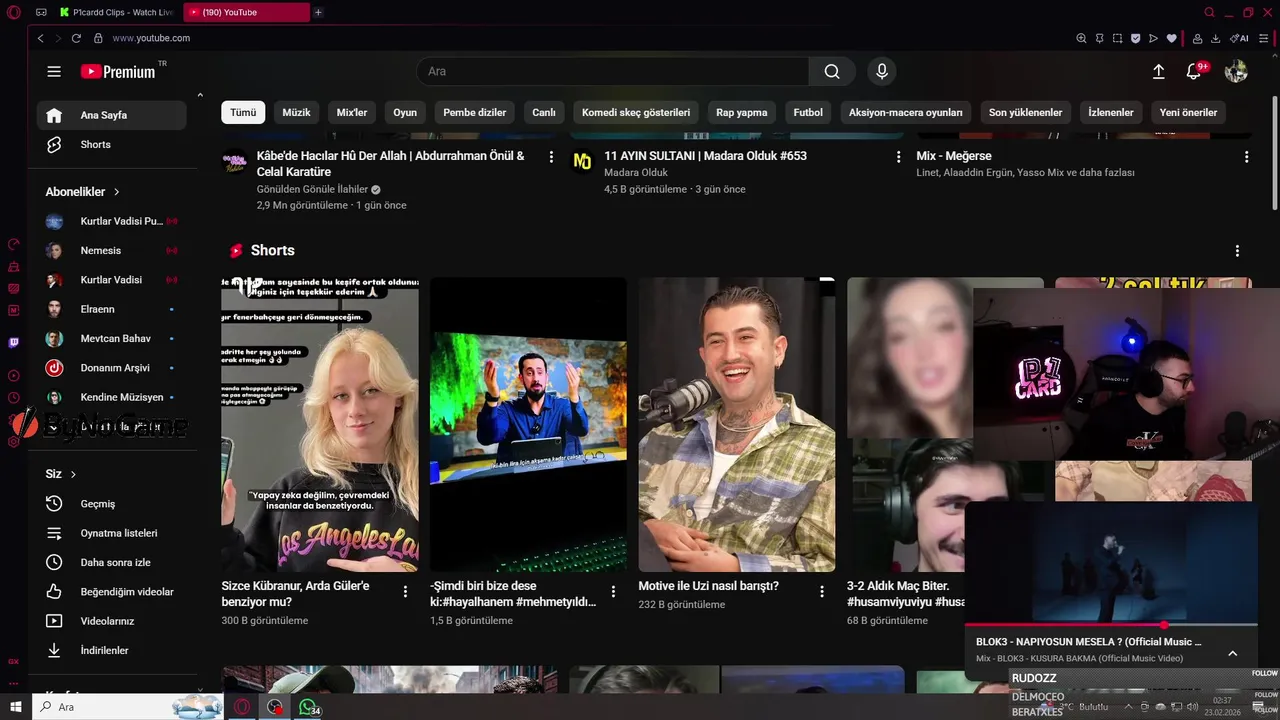The width and height of the screenshot is (1280, 720).
Task: Open options for Kâbe'de Hacılar video
Action: tap(551, 157)
